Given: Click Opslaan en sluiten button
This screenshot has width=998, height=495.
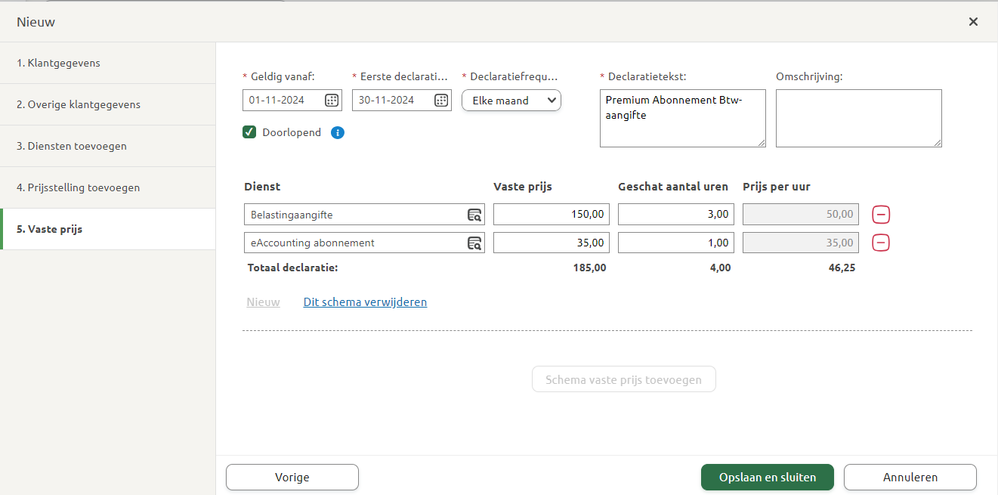Looking at the screenshot, I should [x=767, y=477].
